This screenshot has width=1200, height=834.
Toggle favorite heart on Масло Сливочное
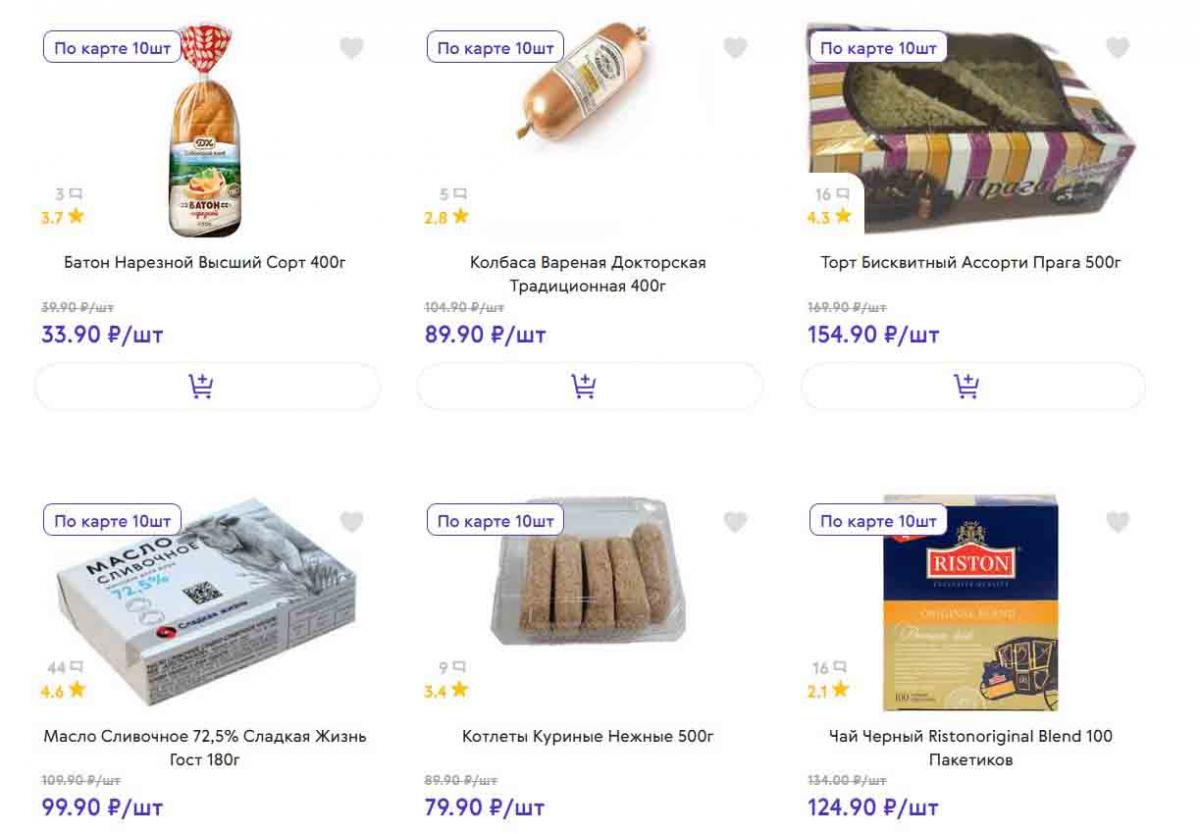pos(351,522)
